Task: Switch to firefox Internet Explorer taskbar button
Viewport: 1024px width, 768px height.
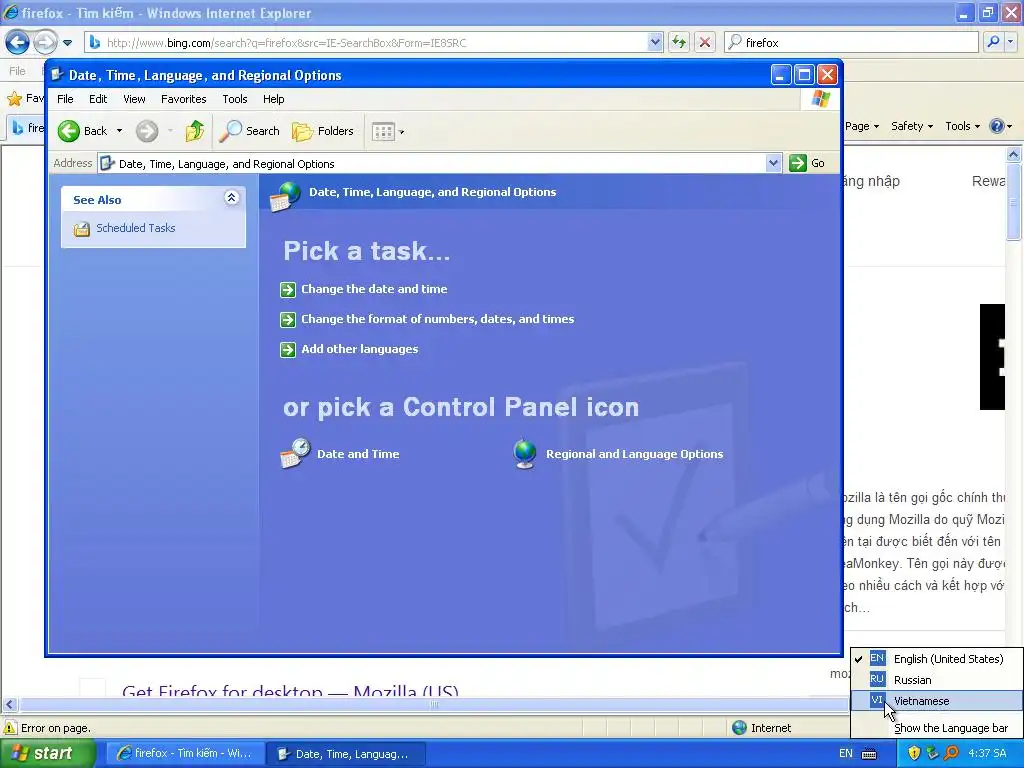Action: point(185,754)
